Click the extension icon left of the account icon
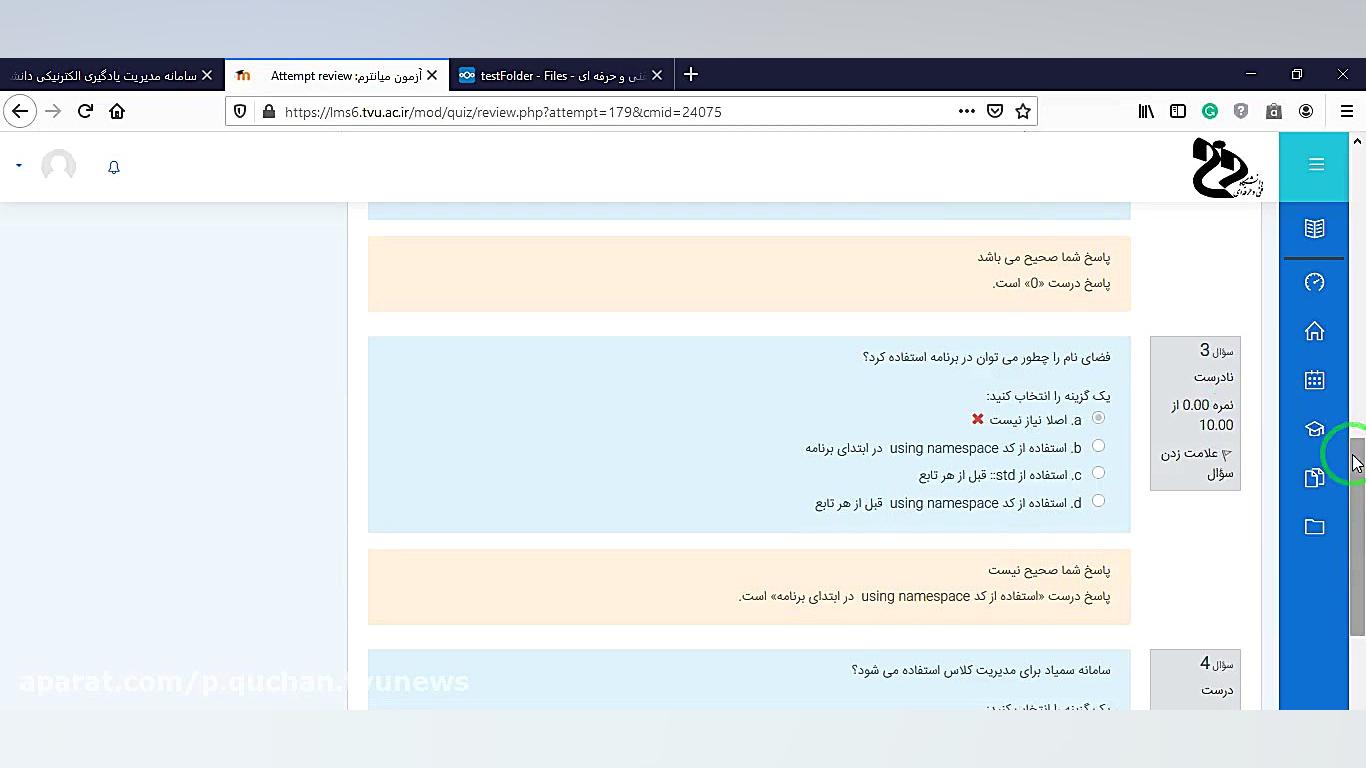The width and height of the screenshot is (1366, 768). click(1273, 111)
